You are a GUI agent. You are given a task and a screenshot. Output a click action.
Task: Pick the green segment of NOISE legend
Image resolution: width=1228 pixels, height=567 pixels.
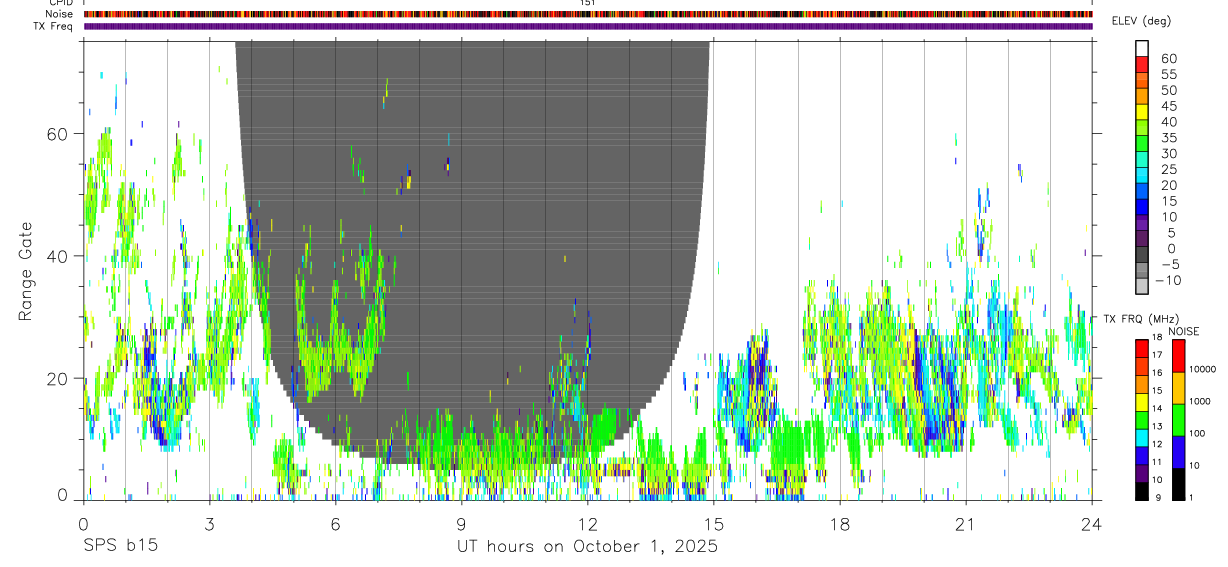click(x=1177, y=420)
